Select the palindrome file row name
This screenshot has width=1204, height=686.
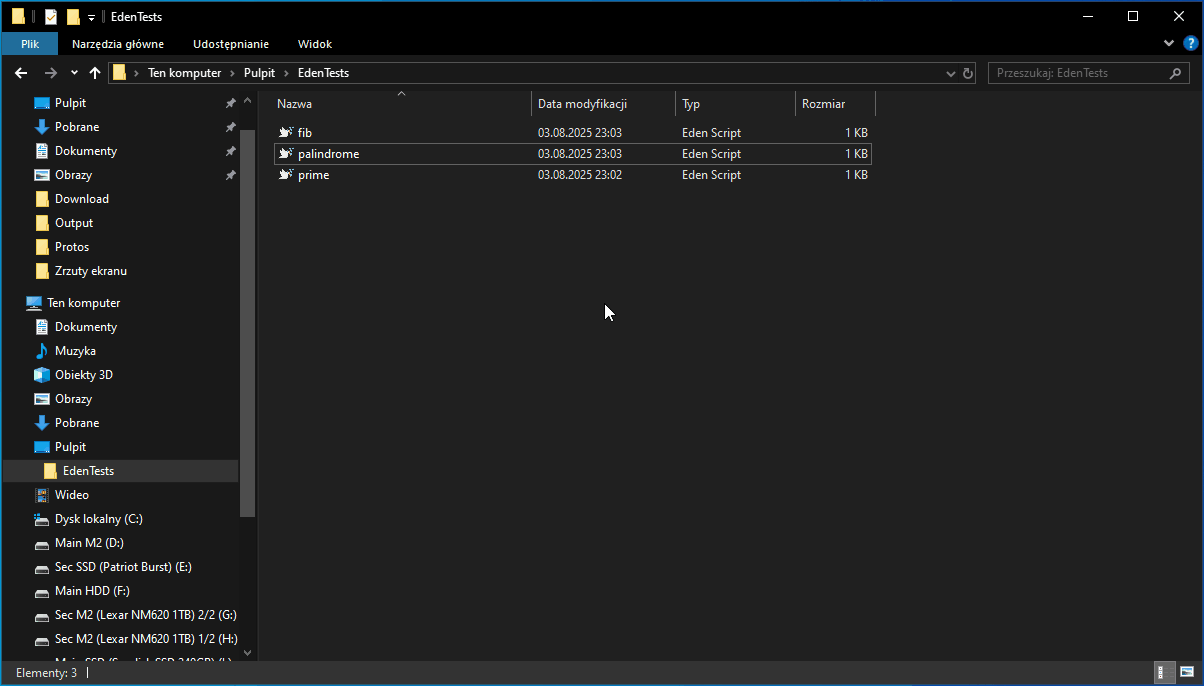pos(328,154)
